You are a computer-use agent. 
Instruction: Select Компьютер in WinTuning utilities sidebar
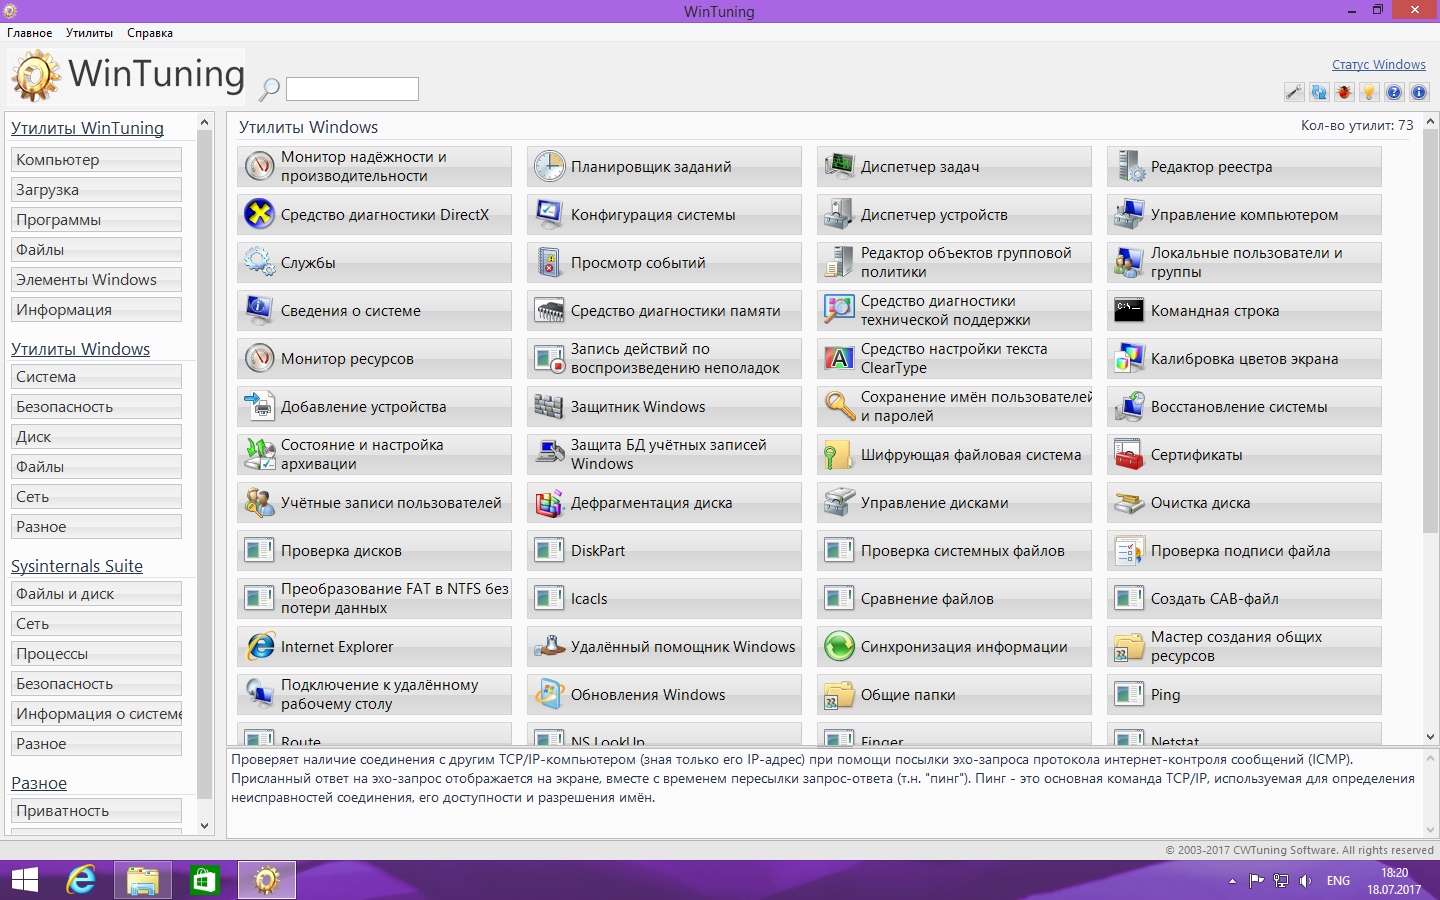96,159
